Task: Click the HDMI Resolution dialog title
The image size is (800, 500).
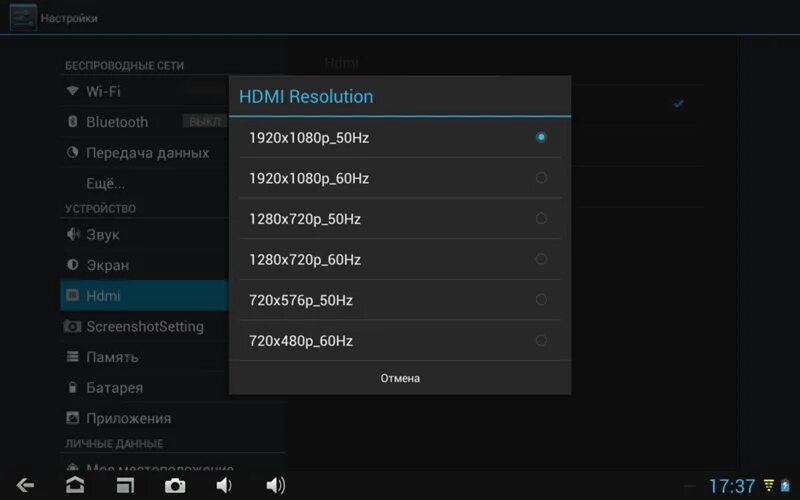Action: pos(306,96)
